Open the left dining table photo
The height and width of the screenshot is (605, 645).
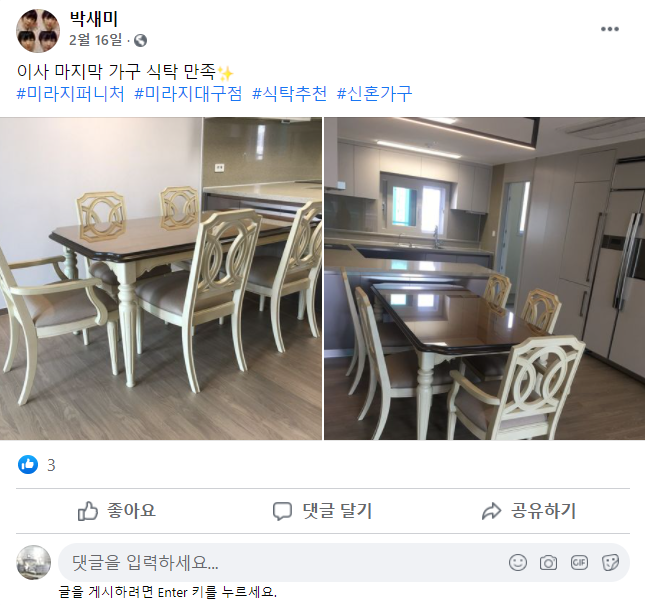point(161,278)
